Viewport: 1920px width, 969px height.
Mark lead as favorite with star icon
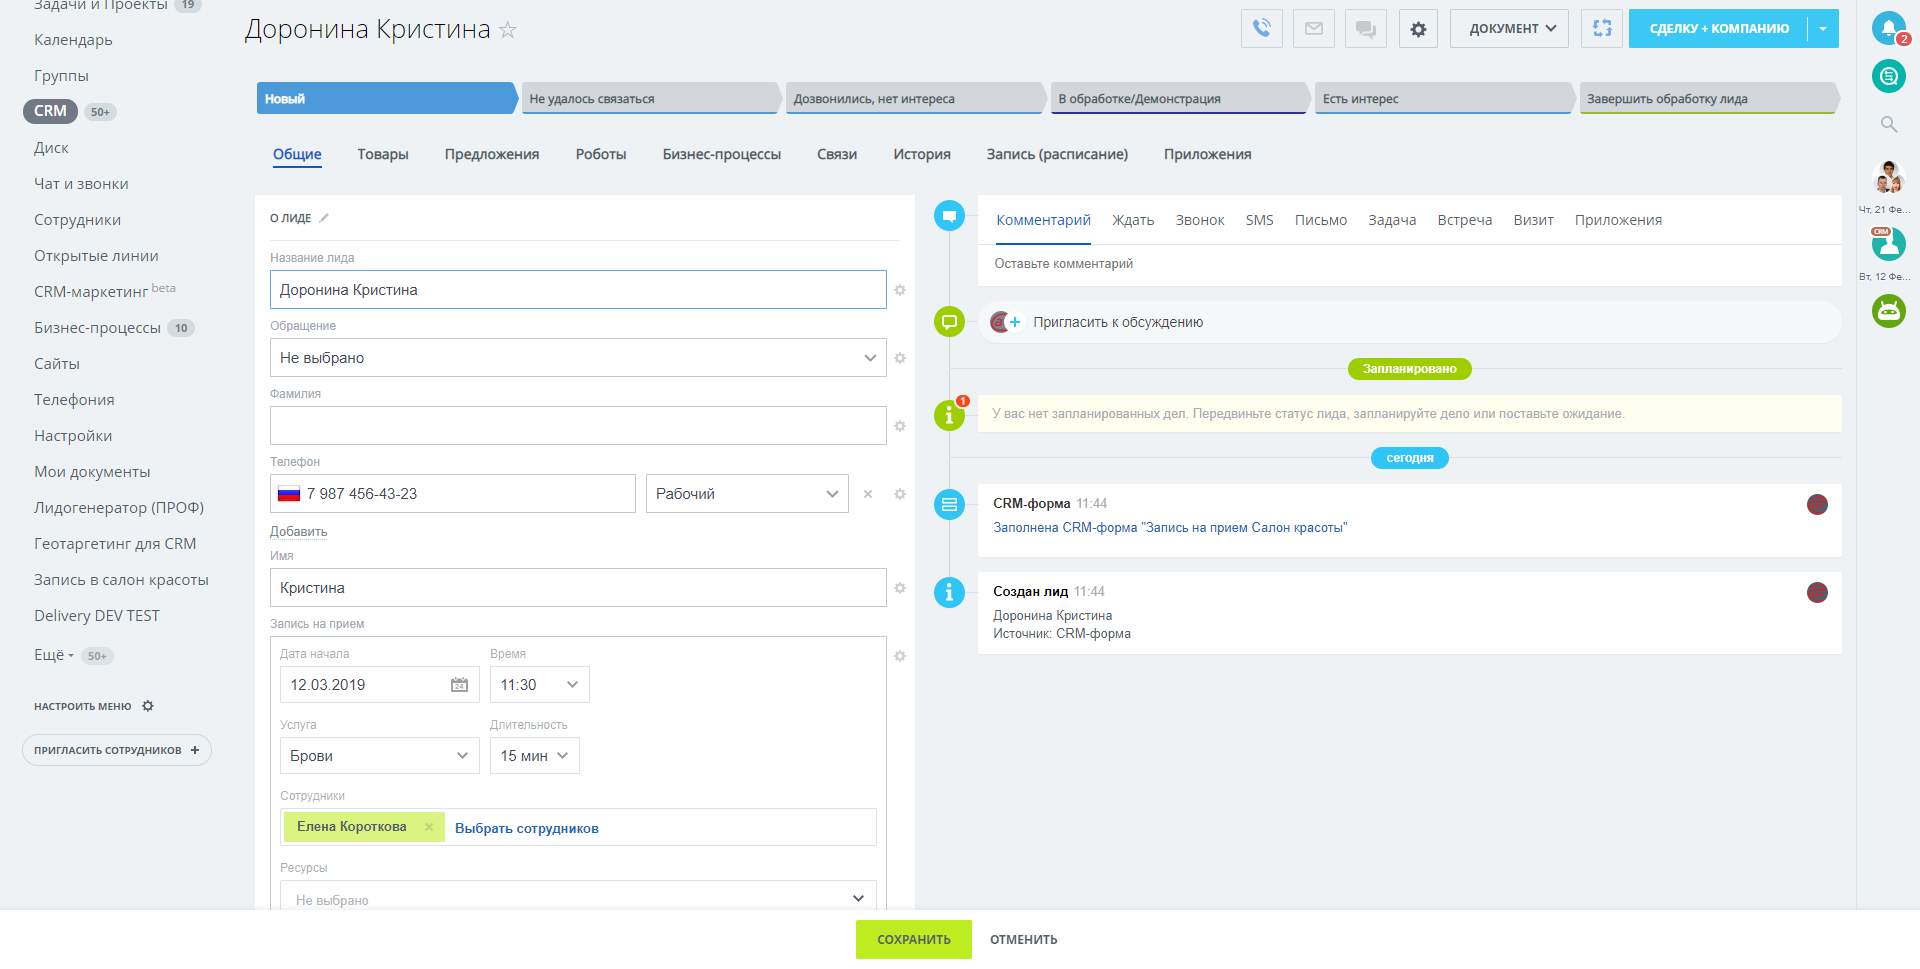[x=508, y=30]
